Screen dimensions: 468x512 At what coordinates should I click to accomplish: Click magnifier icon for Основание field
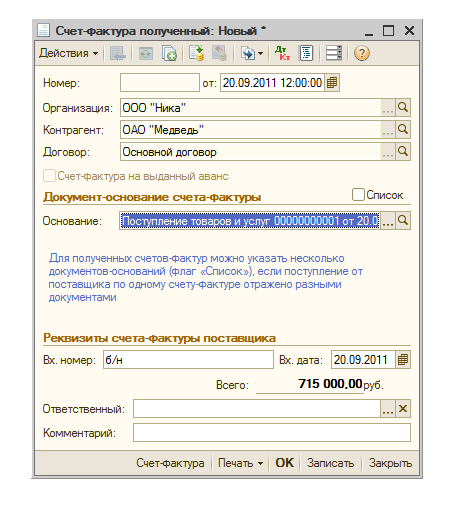[x=403, y=221]
